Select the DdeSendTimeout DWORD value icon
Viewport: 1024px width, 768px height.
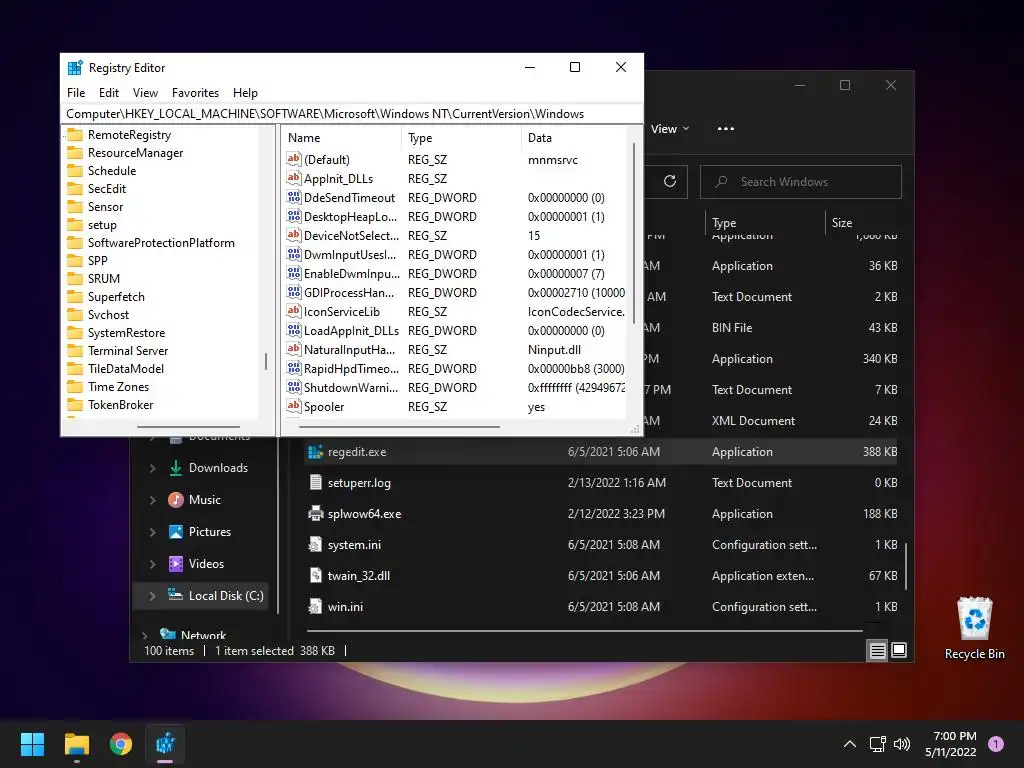(x=294, y=197)
